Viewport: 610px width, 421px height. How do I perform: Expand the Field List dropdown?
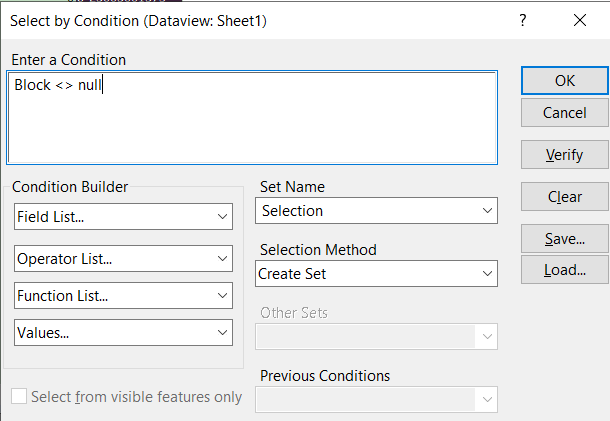click(x=124, y=216)
